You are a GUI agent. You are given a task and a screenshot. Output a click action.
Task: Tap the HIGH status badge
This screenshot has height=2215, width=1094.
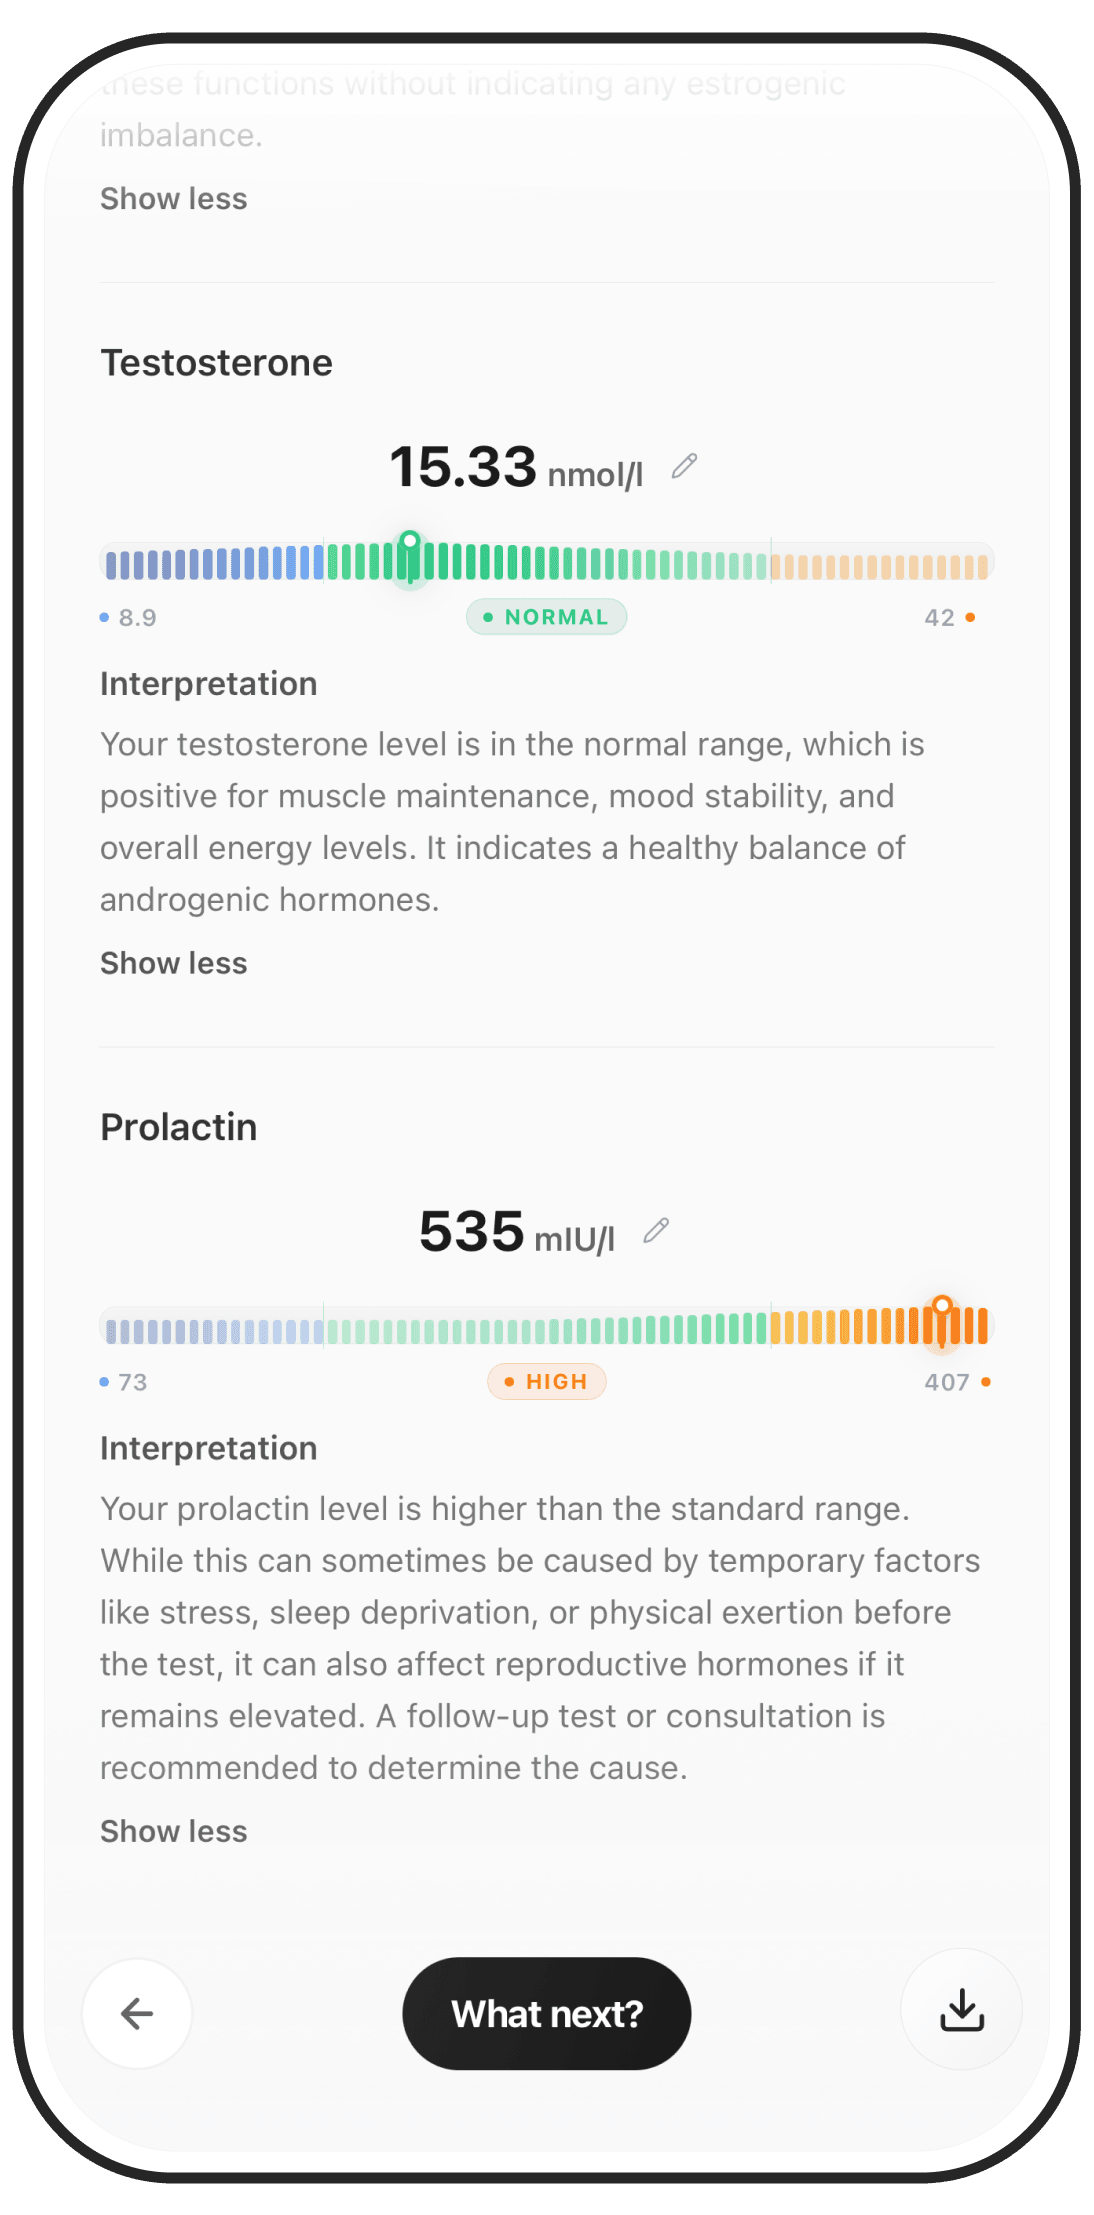547,1381
